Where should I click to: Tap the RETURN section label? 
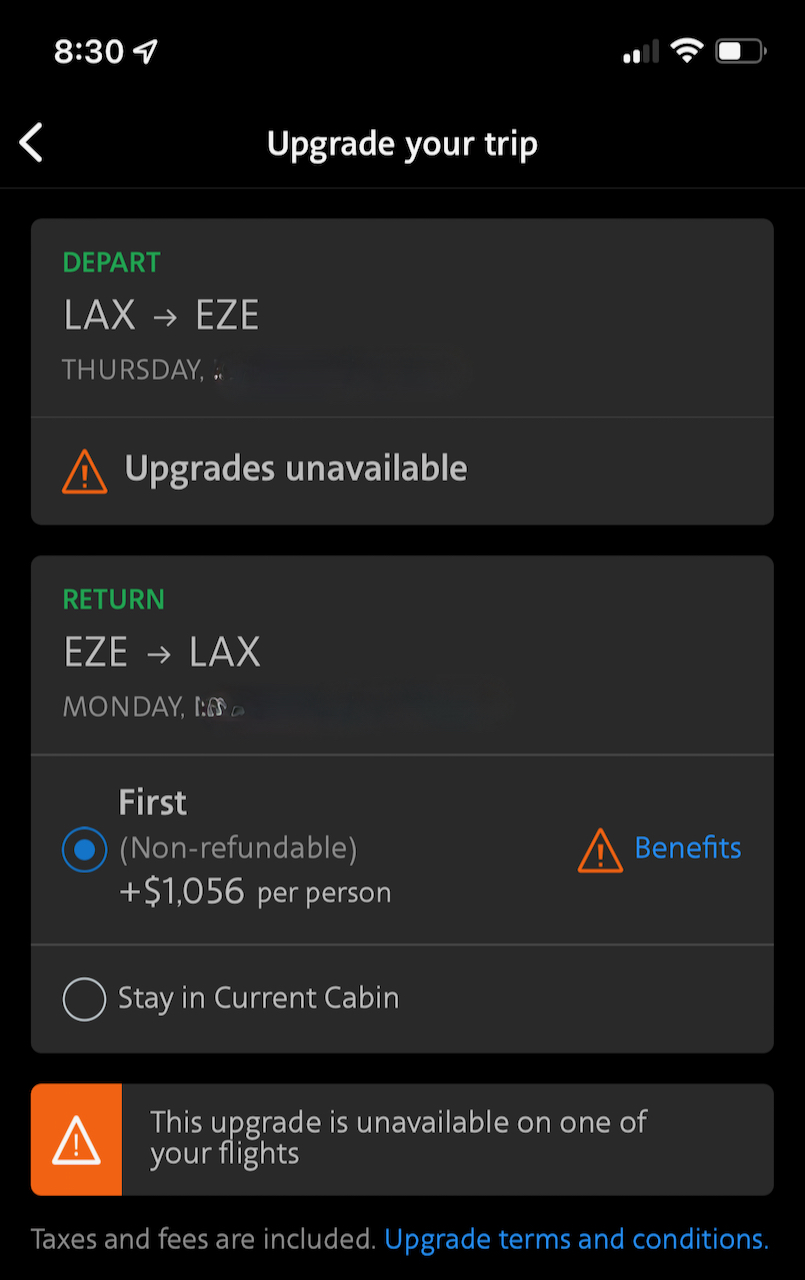point(114,600)
